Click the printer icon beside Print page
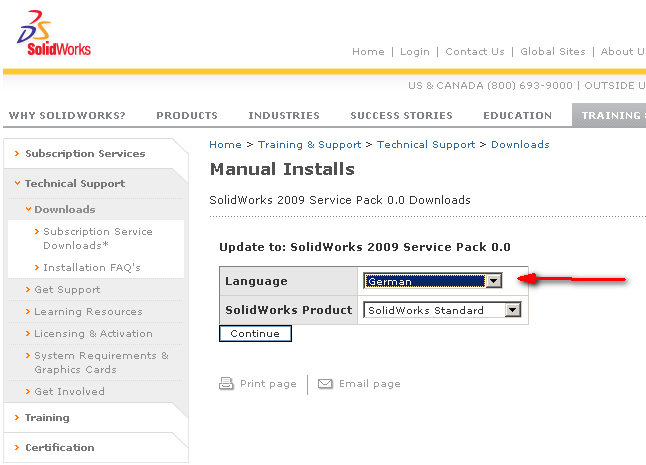Viewport: 646px width, 465px height. click(x=226, y=383)
